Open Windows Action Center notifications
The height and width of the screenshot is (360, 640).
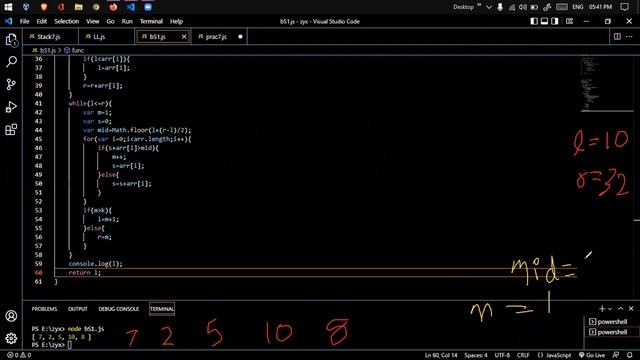point(624,7)
